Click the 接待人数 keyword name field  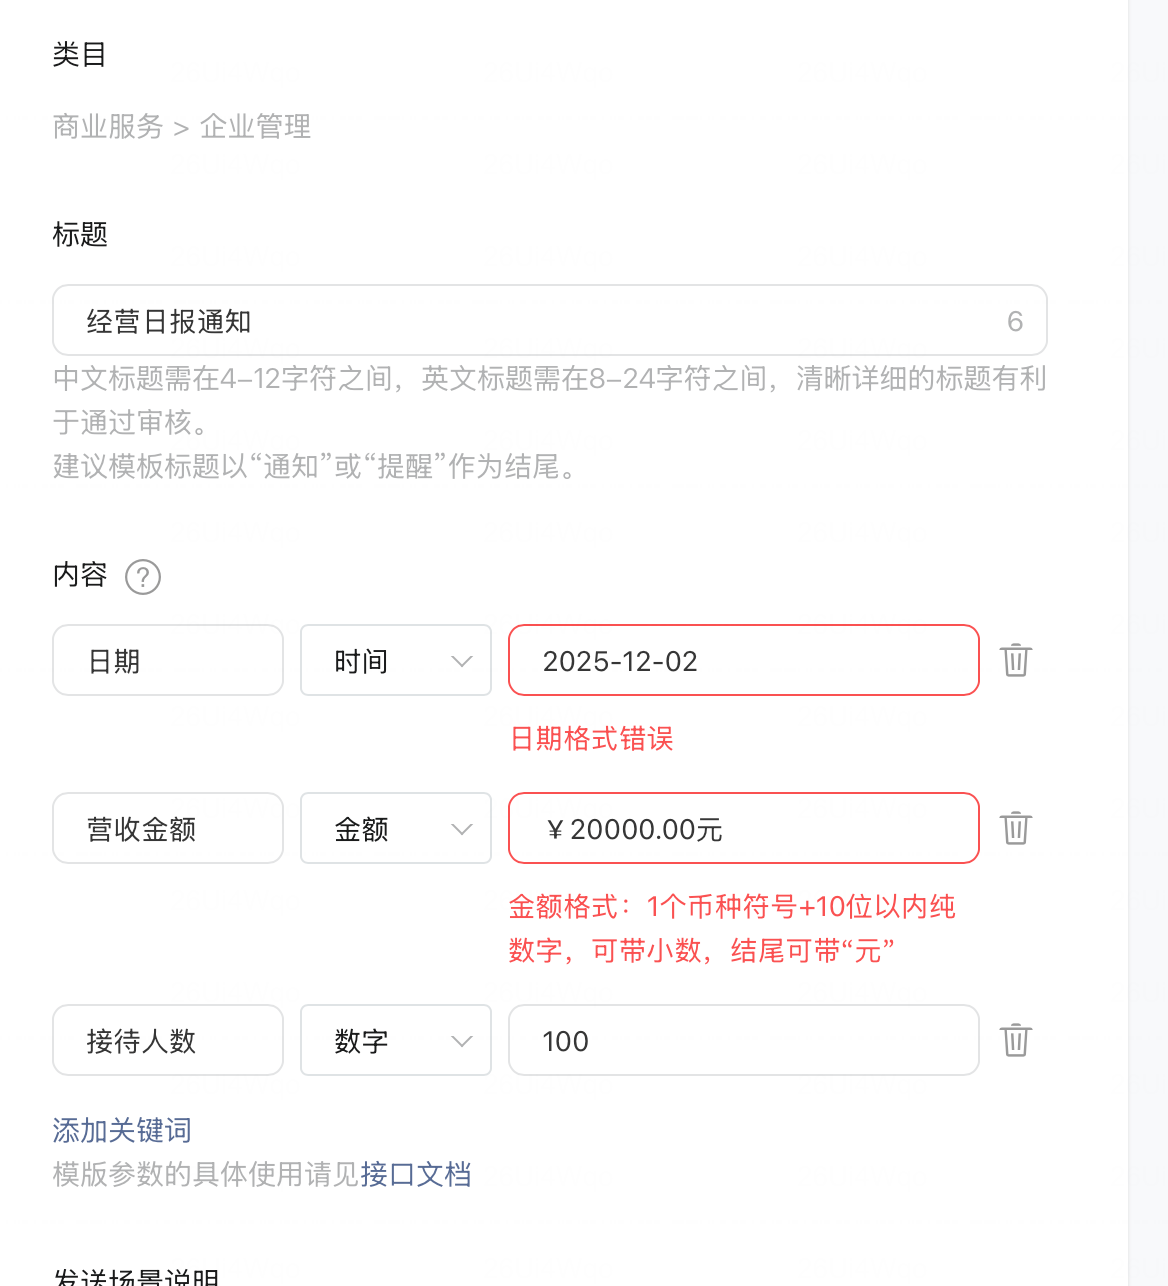(168, 1040)
